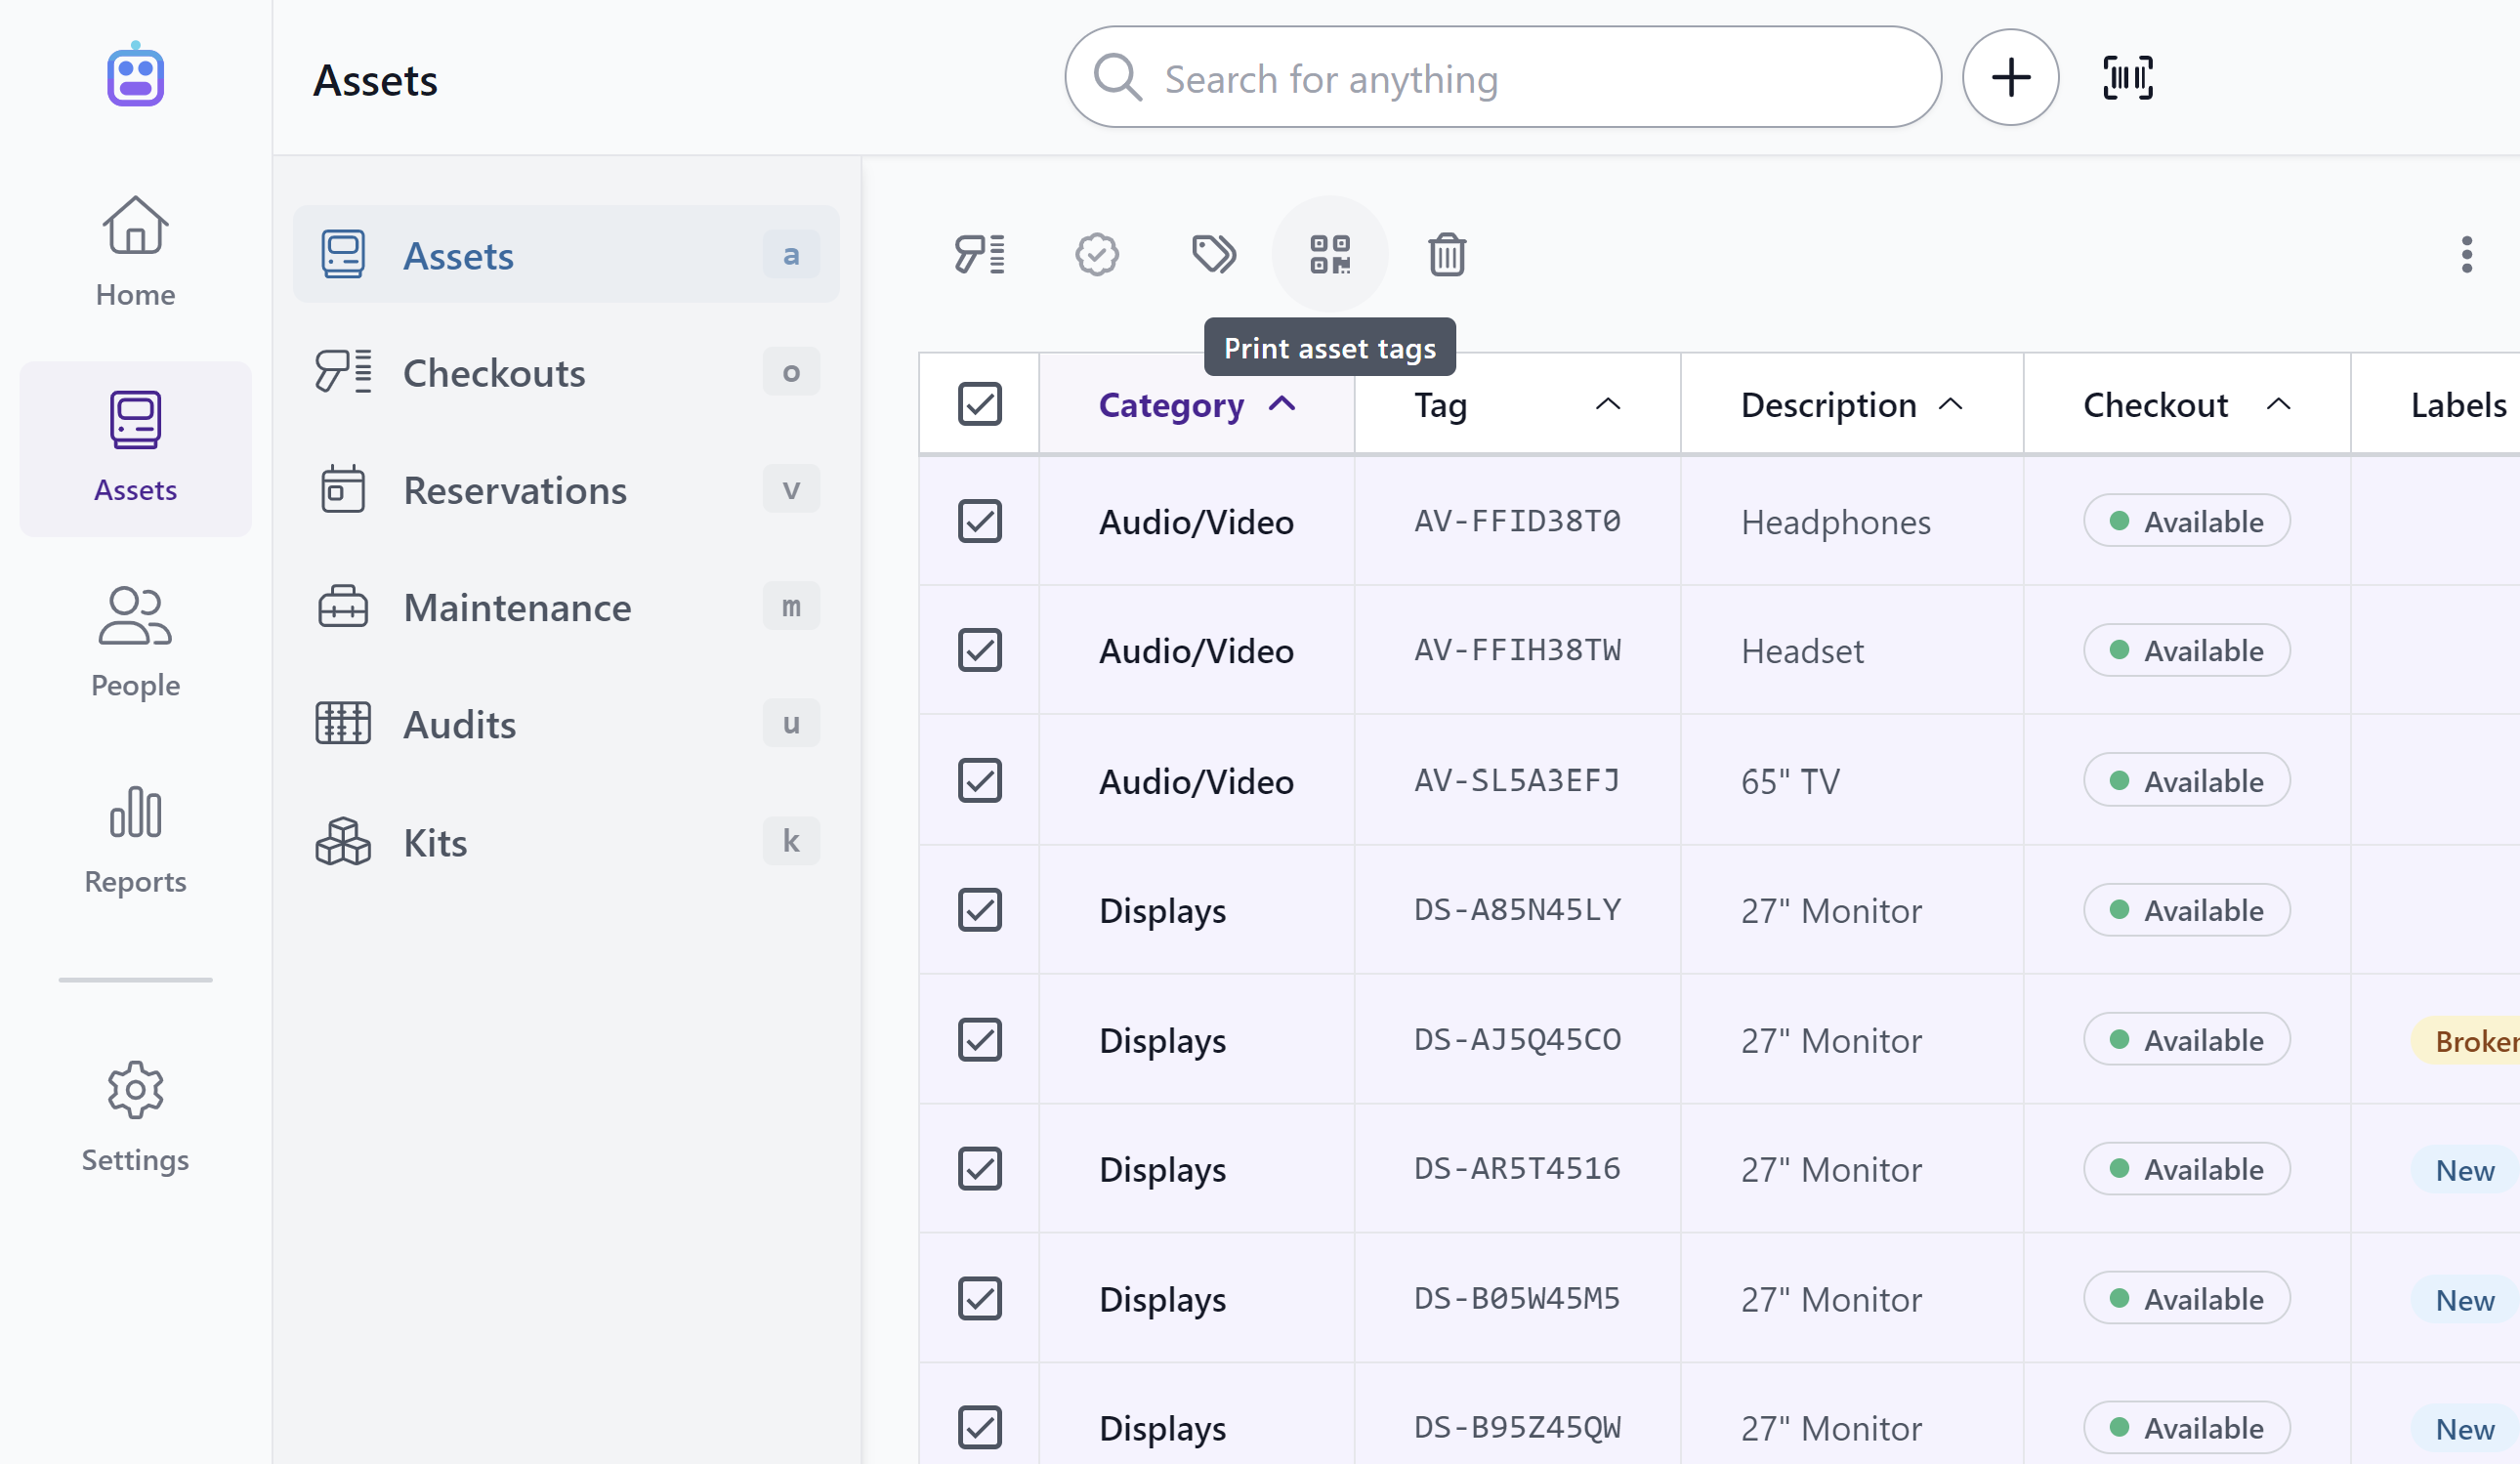The image size is (2520, 1464).
Task: Click the tag AV-SL5A3EFJ
Action: click(1517, 780)
